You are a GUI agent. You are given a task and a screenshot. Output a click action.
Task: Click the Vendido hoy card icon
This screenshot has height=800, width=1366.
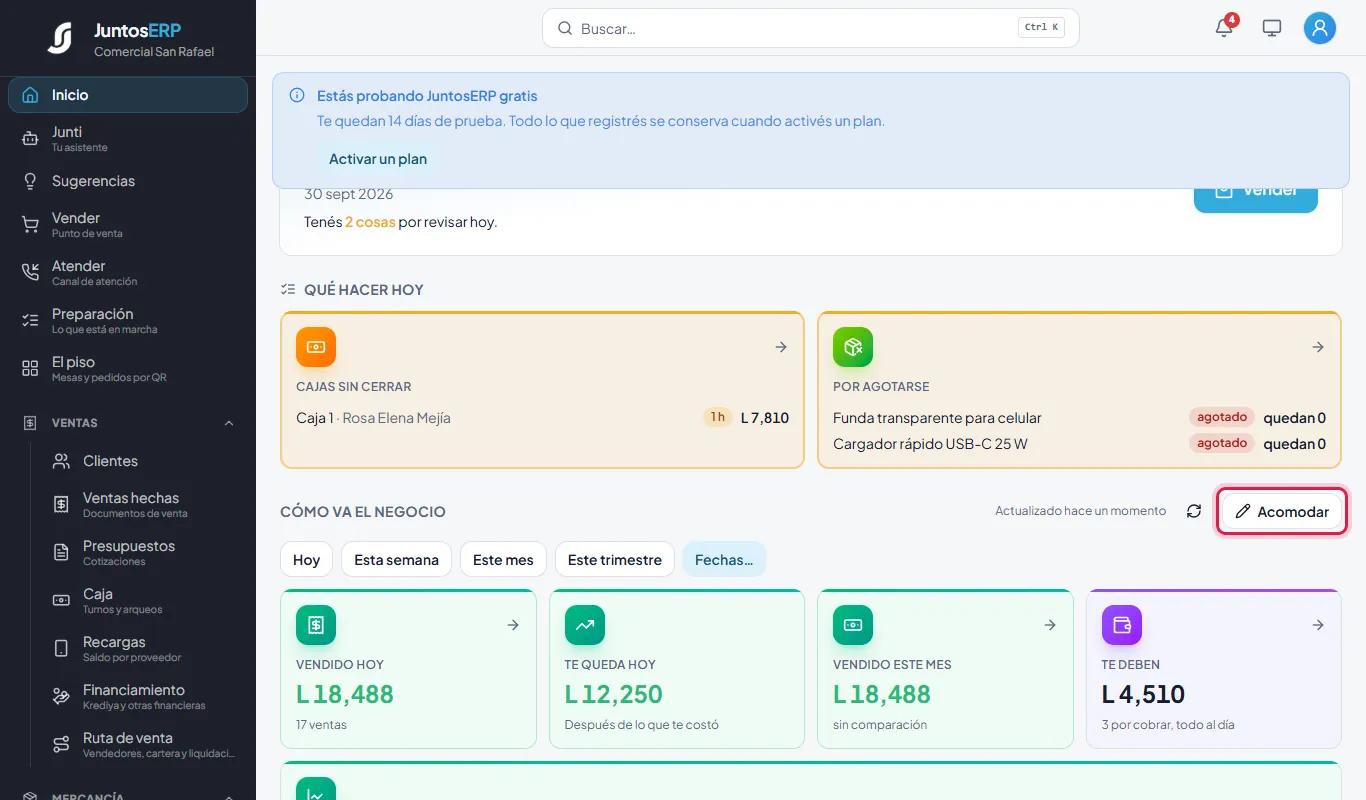316,625
